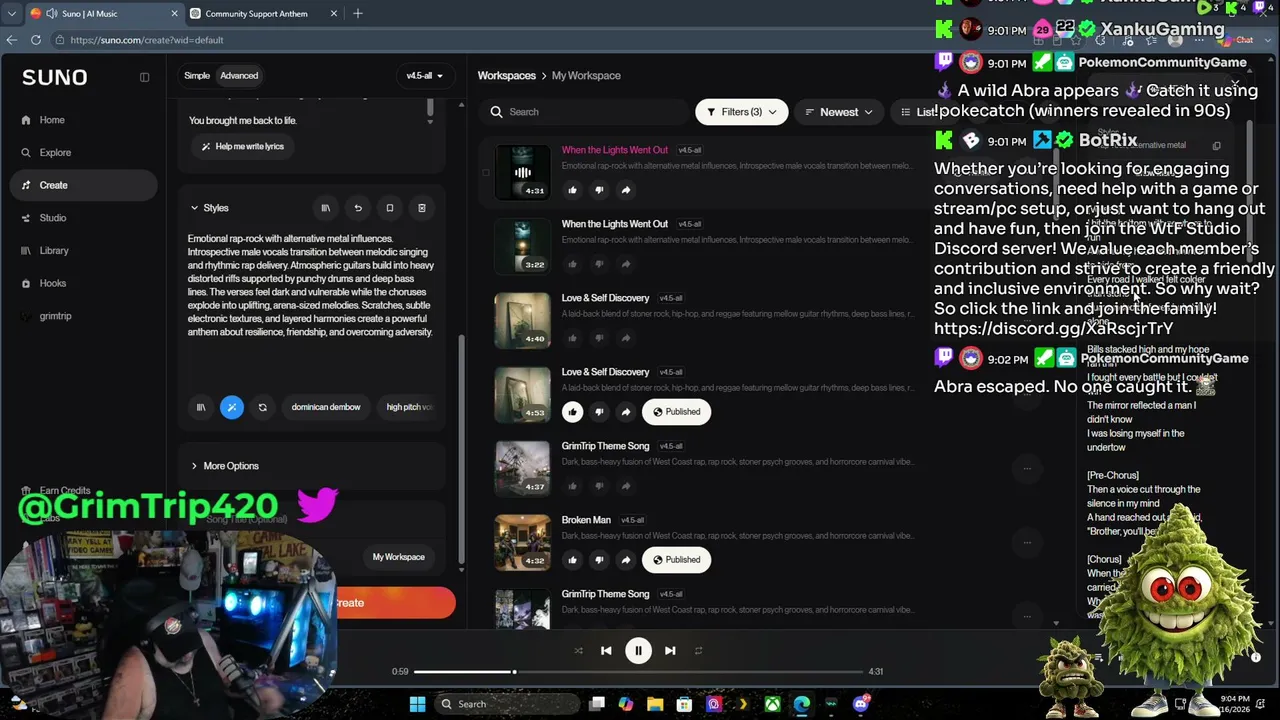Viewport: 1280px width, 720px height.
Task: Dislike the 4:40 Love & Self Discovery track
Action: click(x=599, y=338)
